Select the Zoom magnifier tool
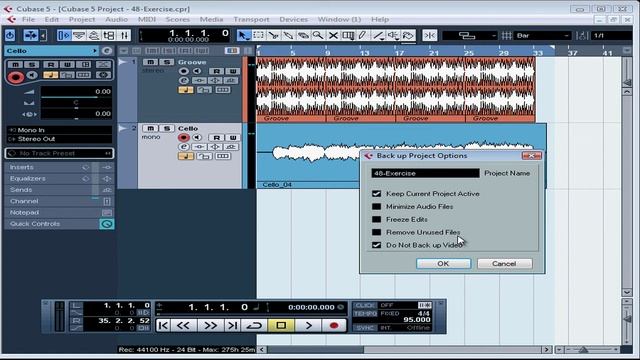Image resolution: width=640 pixels, height=360 pixels. coord(318,36)
